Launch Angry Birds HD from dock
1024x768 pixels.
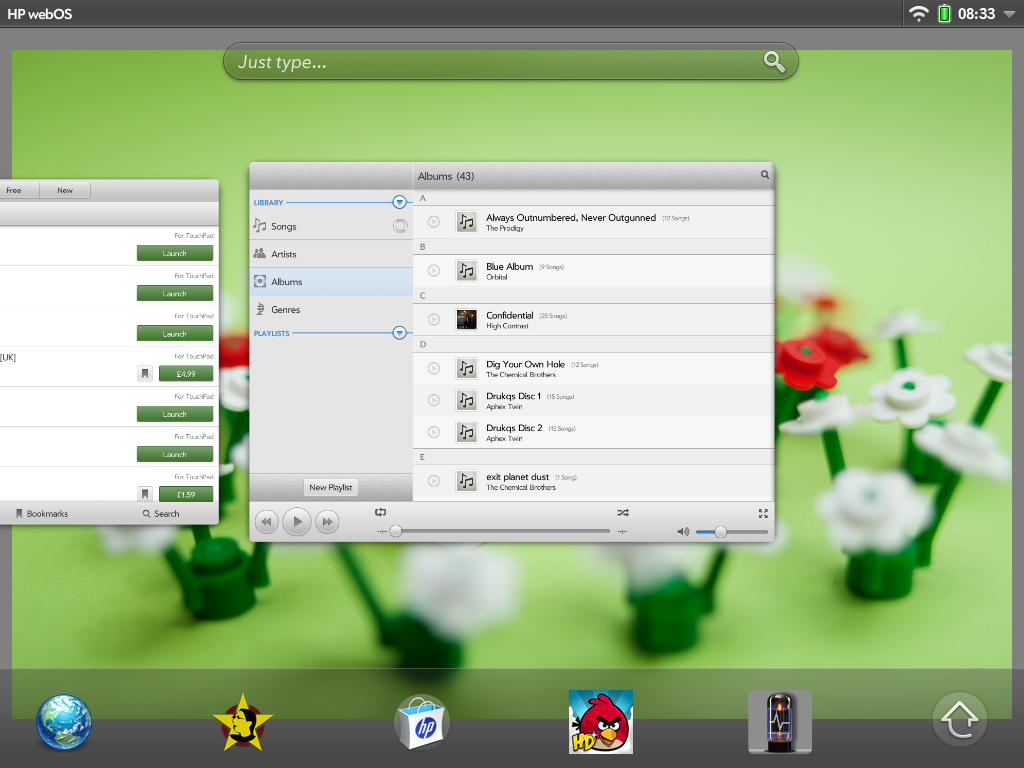click(601, 722)
